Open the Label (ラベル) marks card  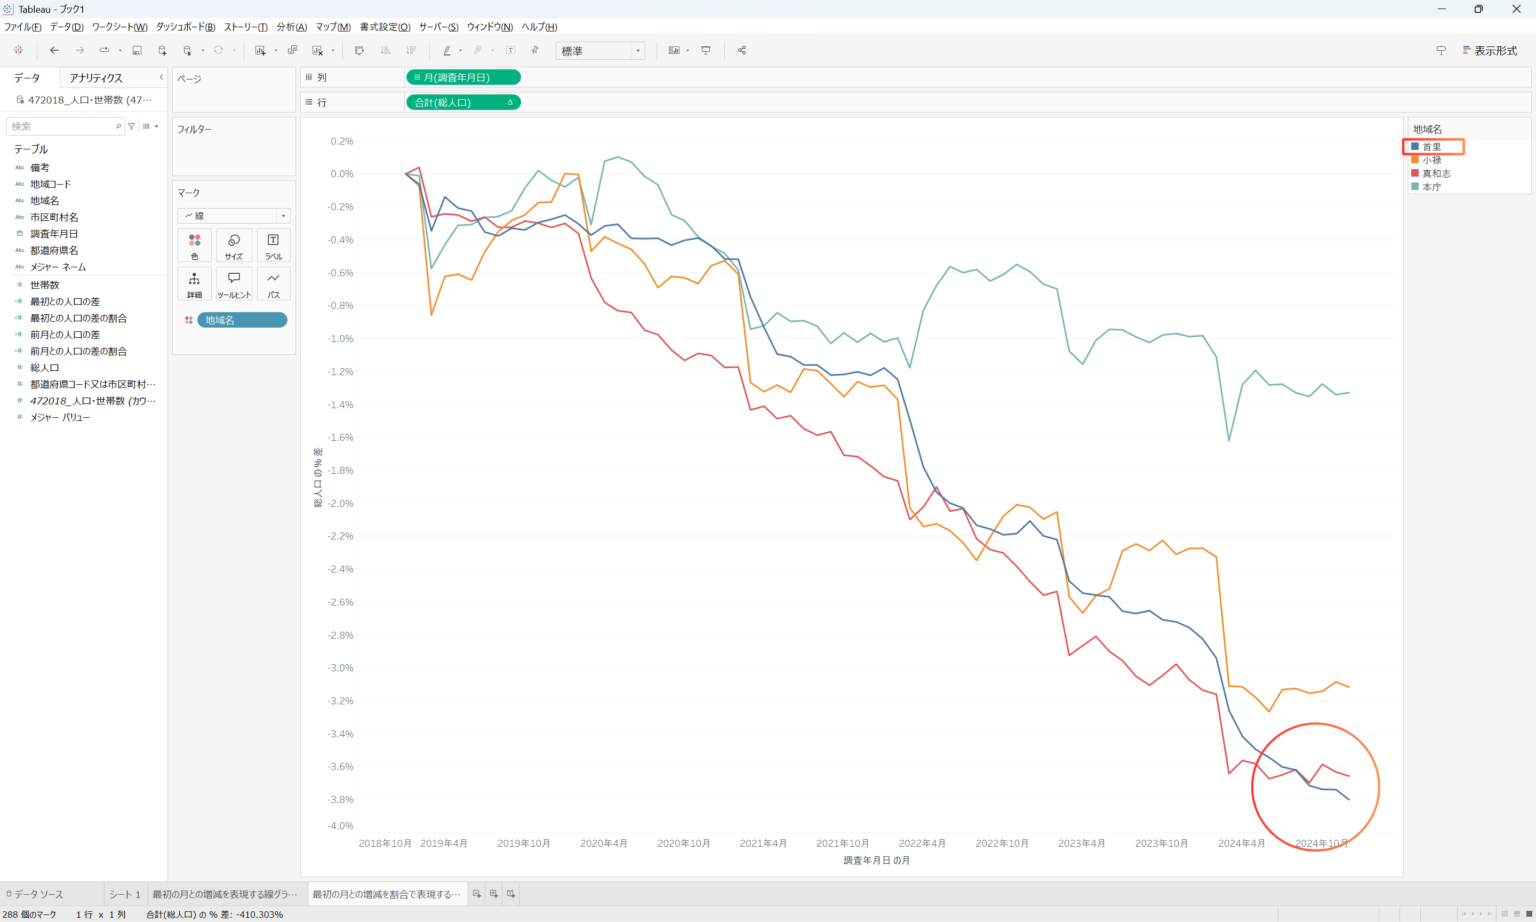click(273, 246)
